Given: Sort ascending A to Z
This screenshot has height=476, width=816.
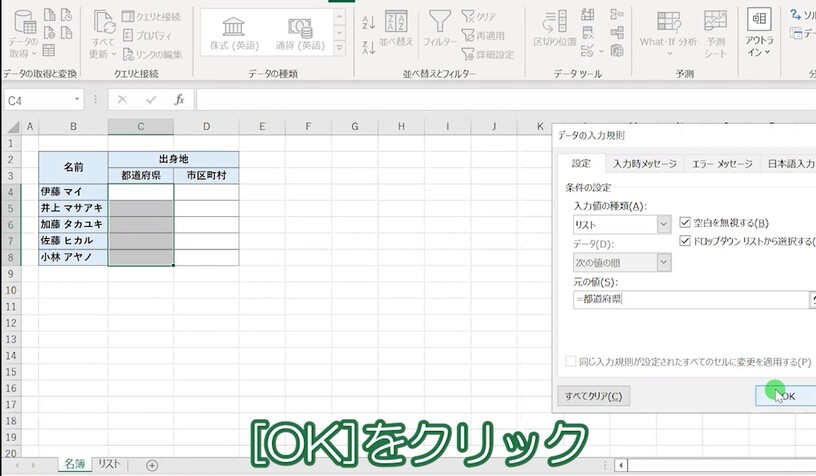Looking at the screenshot, I should [368, 22].
